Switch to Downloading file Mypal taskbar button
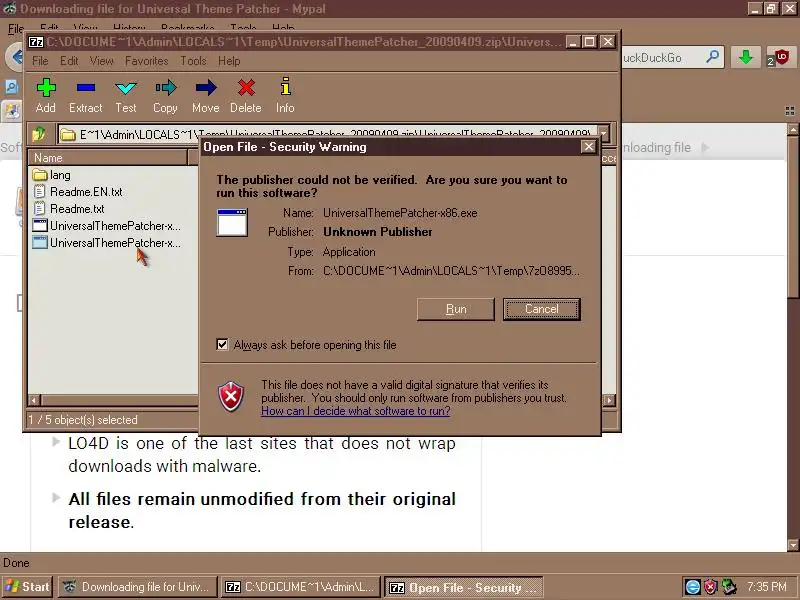Screen dimensions: 800x600 (137, 587)
